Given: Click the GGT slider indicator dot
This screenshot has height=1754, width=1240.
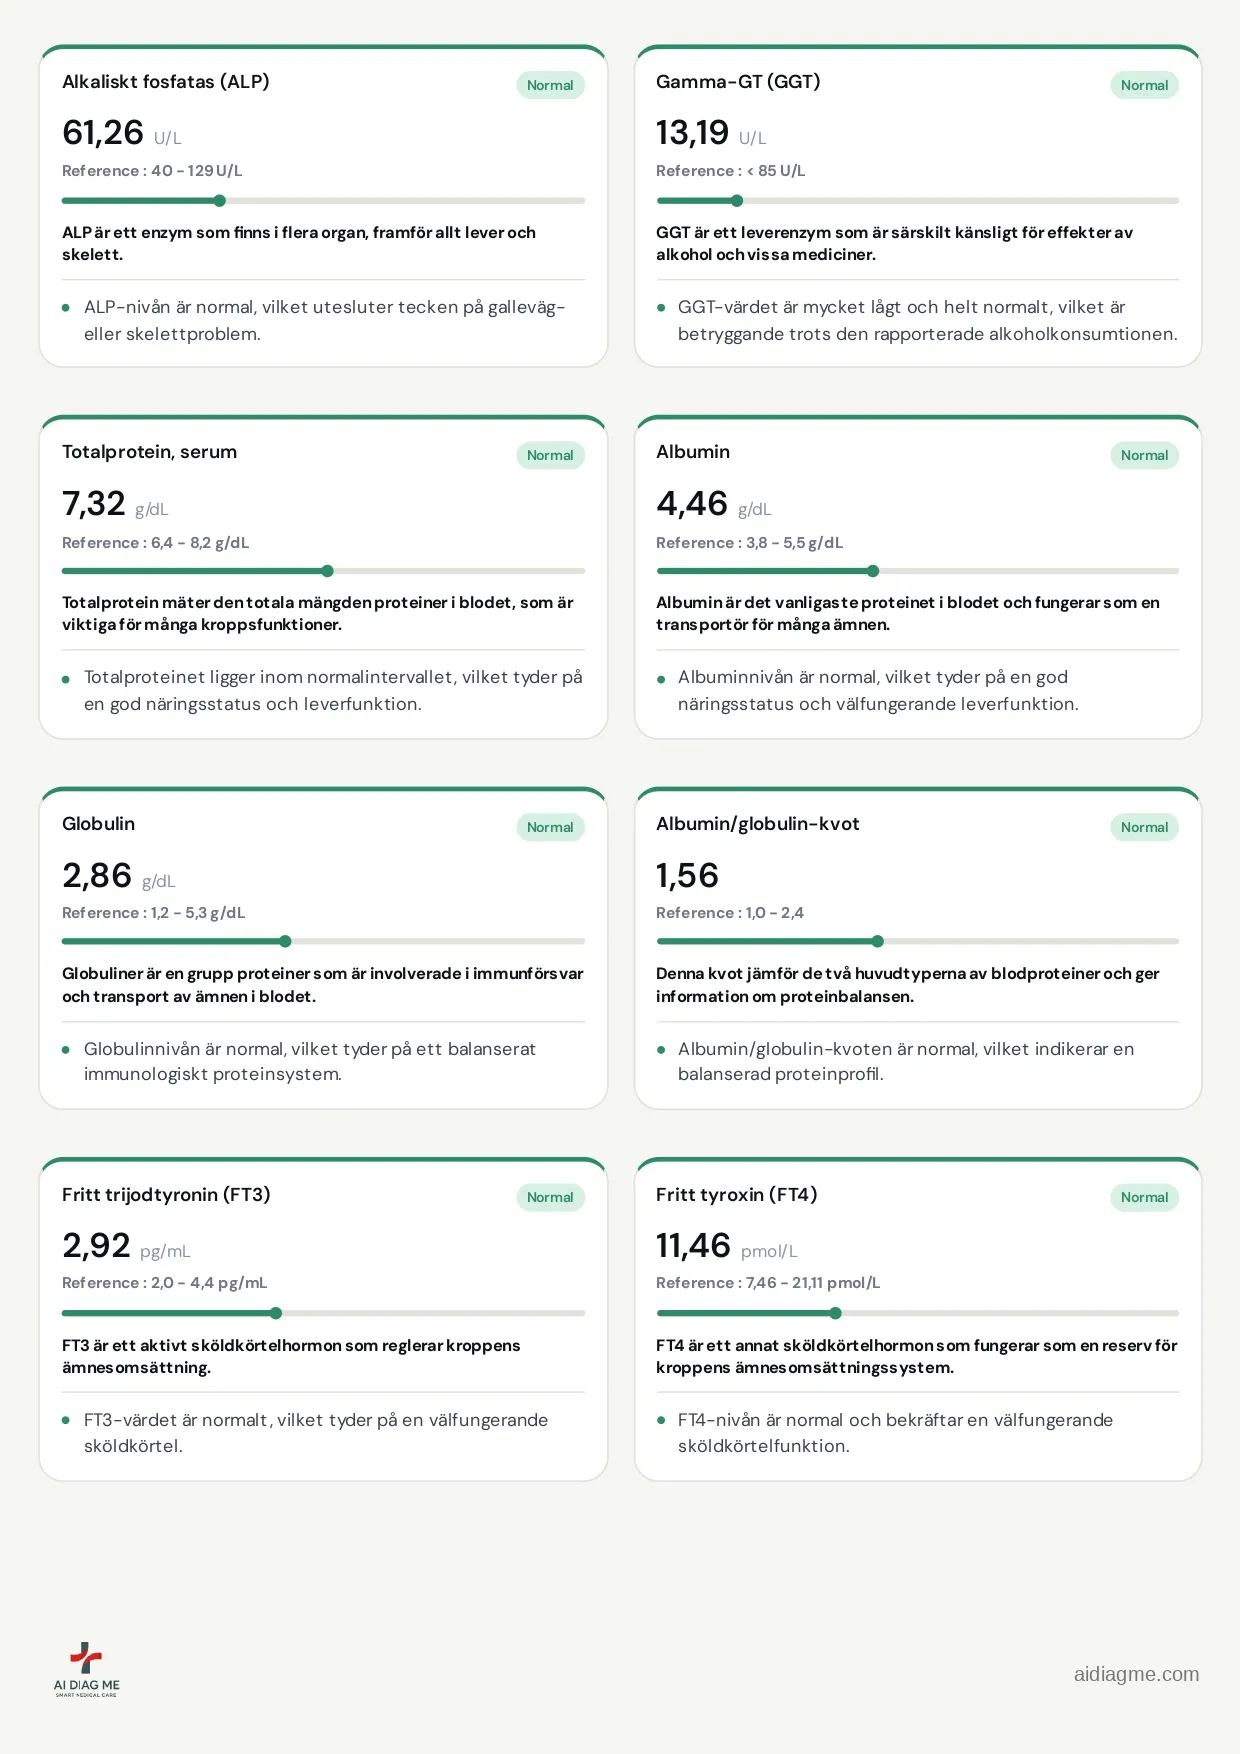Looking at the screenshot, I should pos(737,201).
